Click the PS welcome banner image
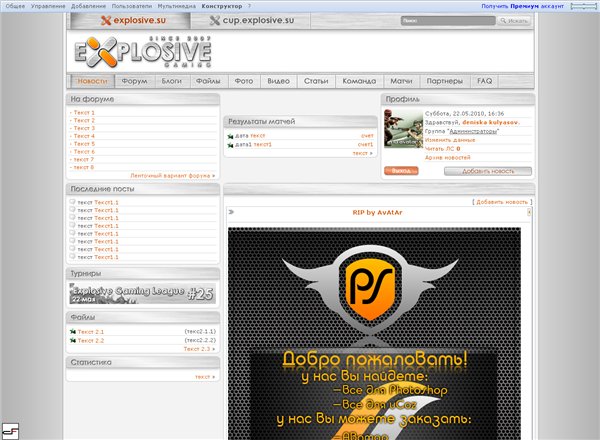Viewport: 600px width, 440px height. point(374,333)
